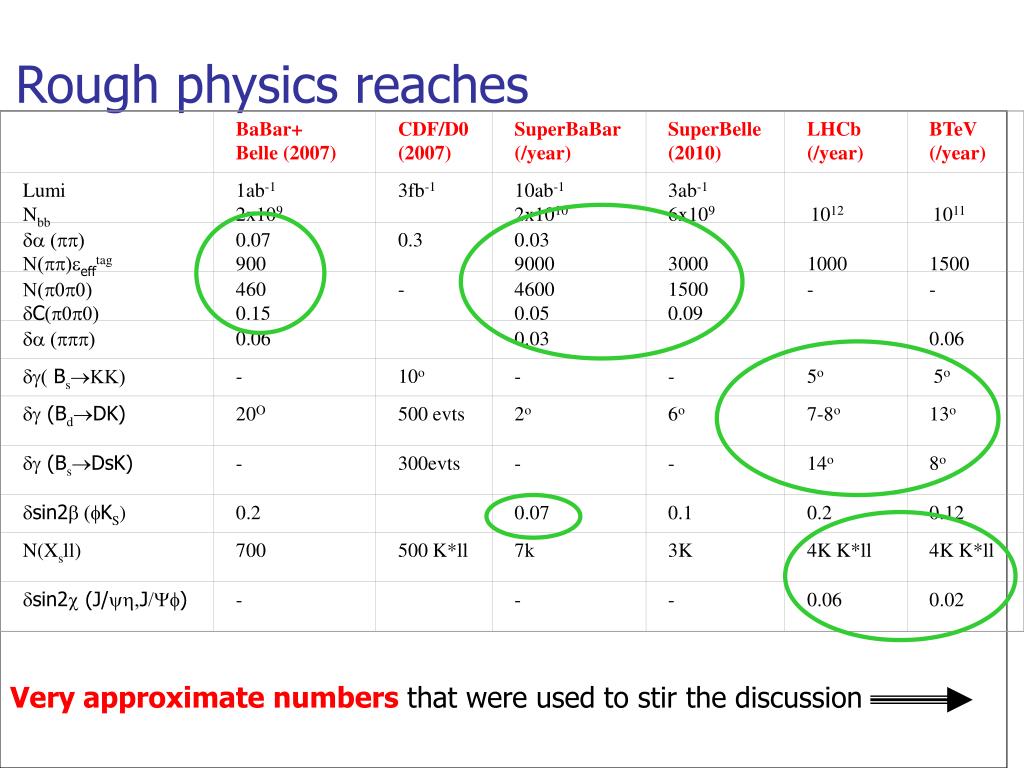Image resolution: width=1024 pixels, height=768 pixels.
Task: Click the 'δα (πππ)' row label
Action: pyautogui.click(x=59, y=340)
